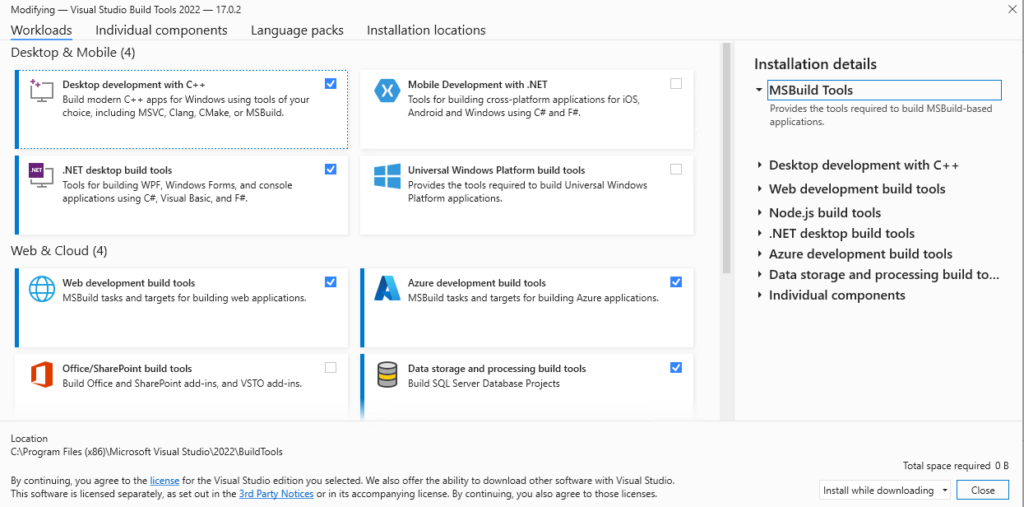
Task: Click the workloads list vertical scrollbar thumb
Action: pos(726,157)
